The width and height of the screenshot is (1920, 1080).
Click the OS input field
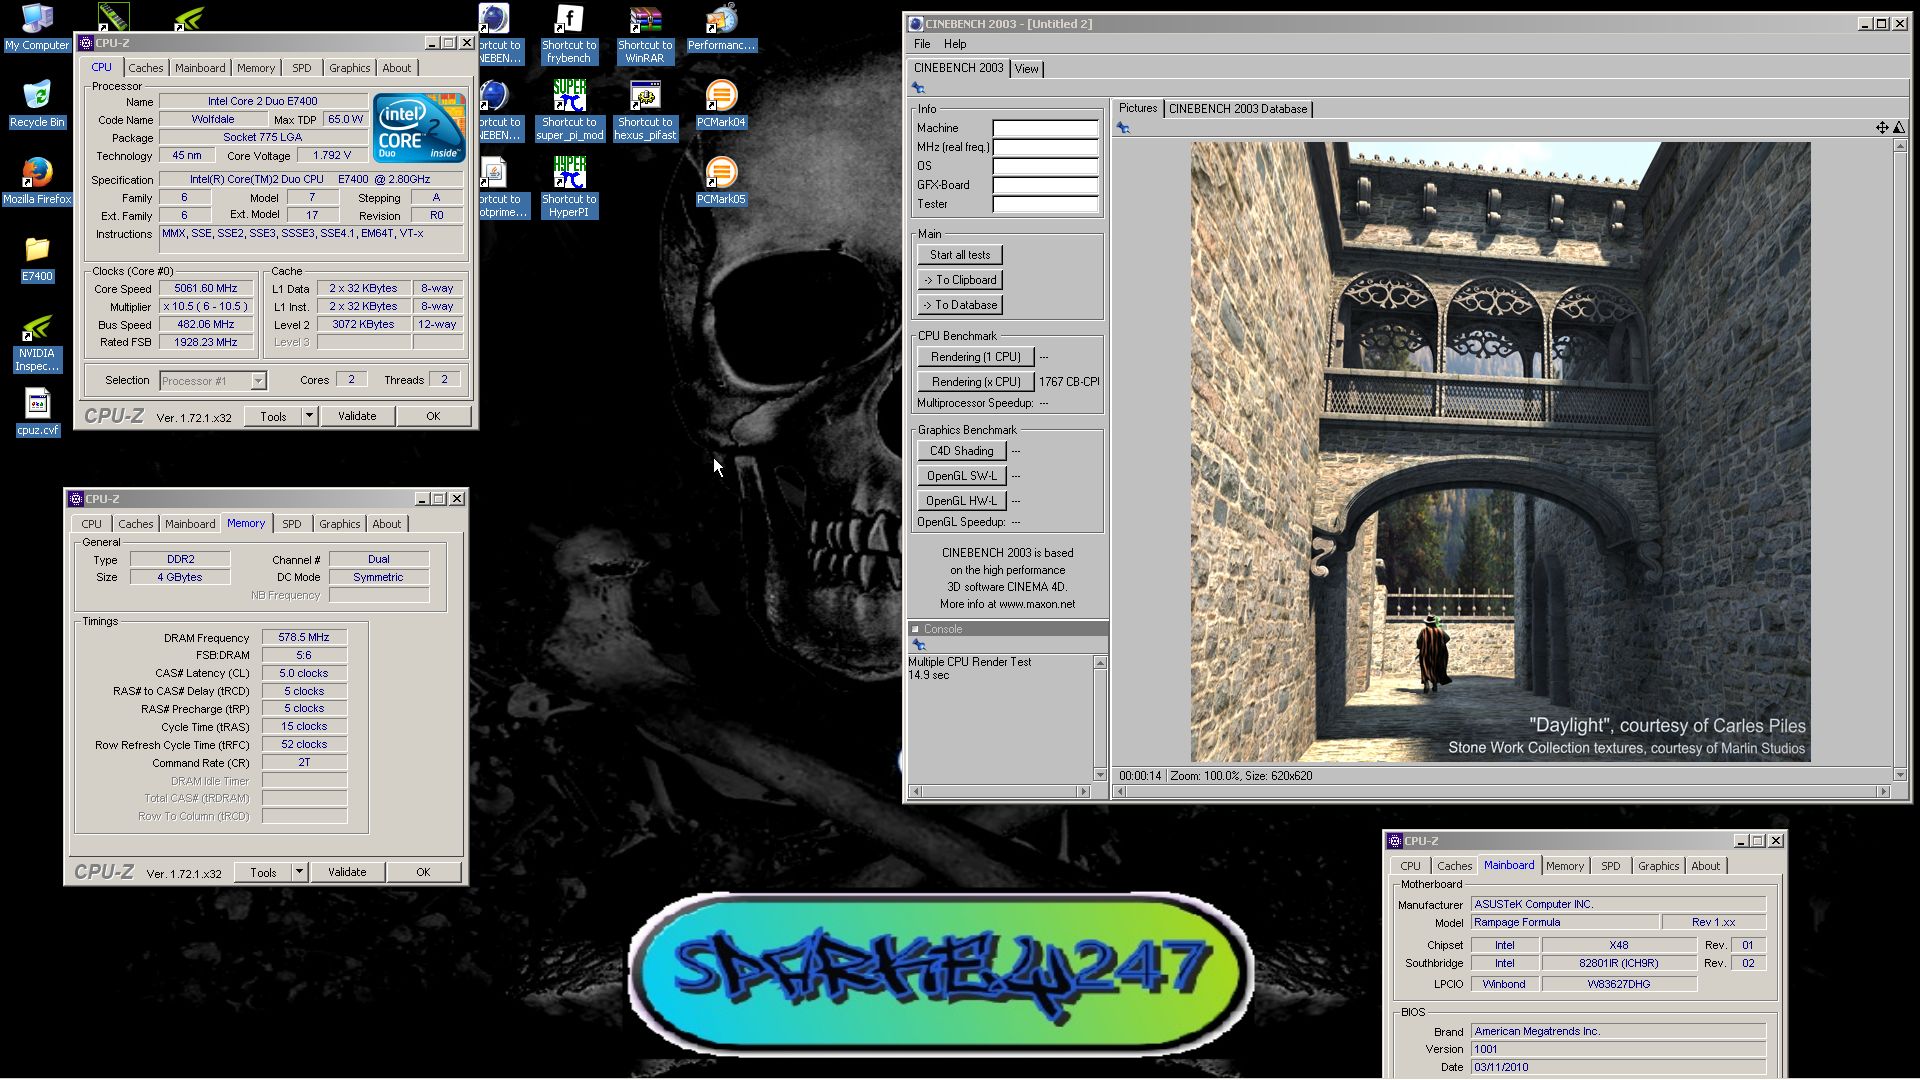(1045, 166)
